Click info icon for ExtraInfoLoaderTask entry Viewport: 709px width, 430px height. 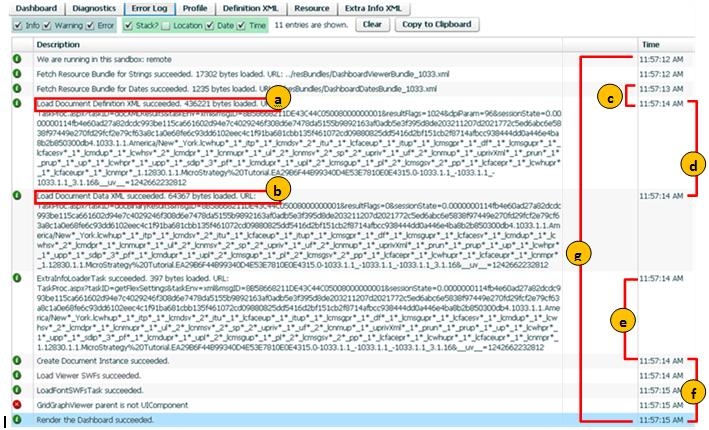pos(17,278)
